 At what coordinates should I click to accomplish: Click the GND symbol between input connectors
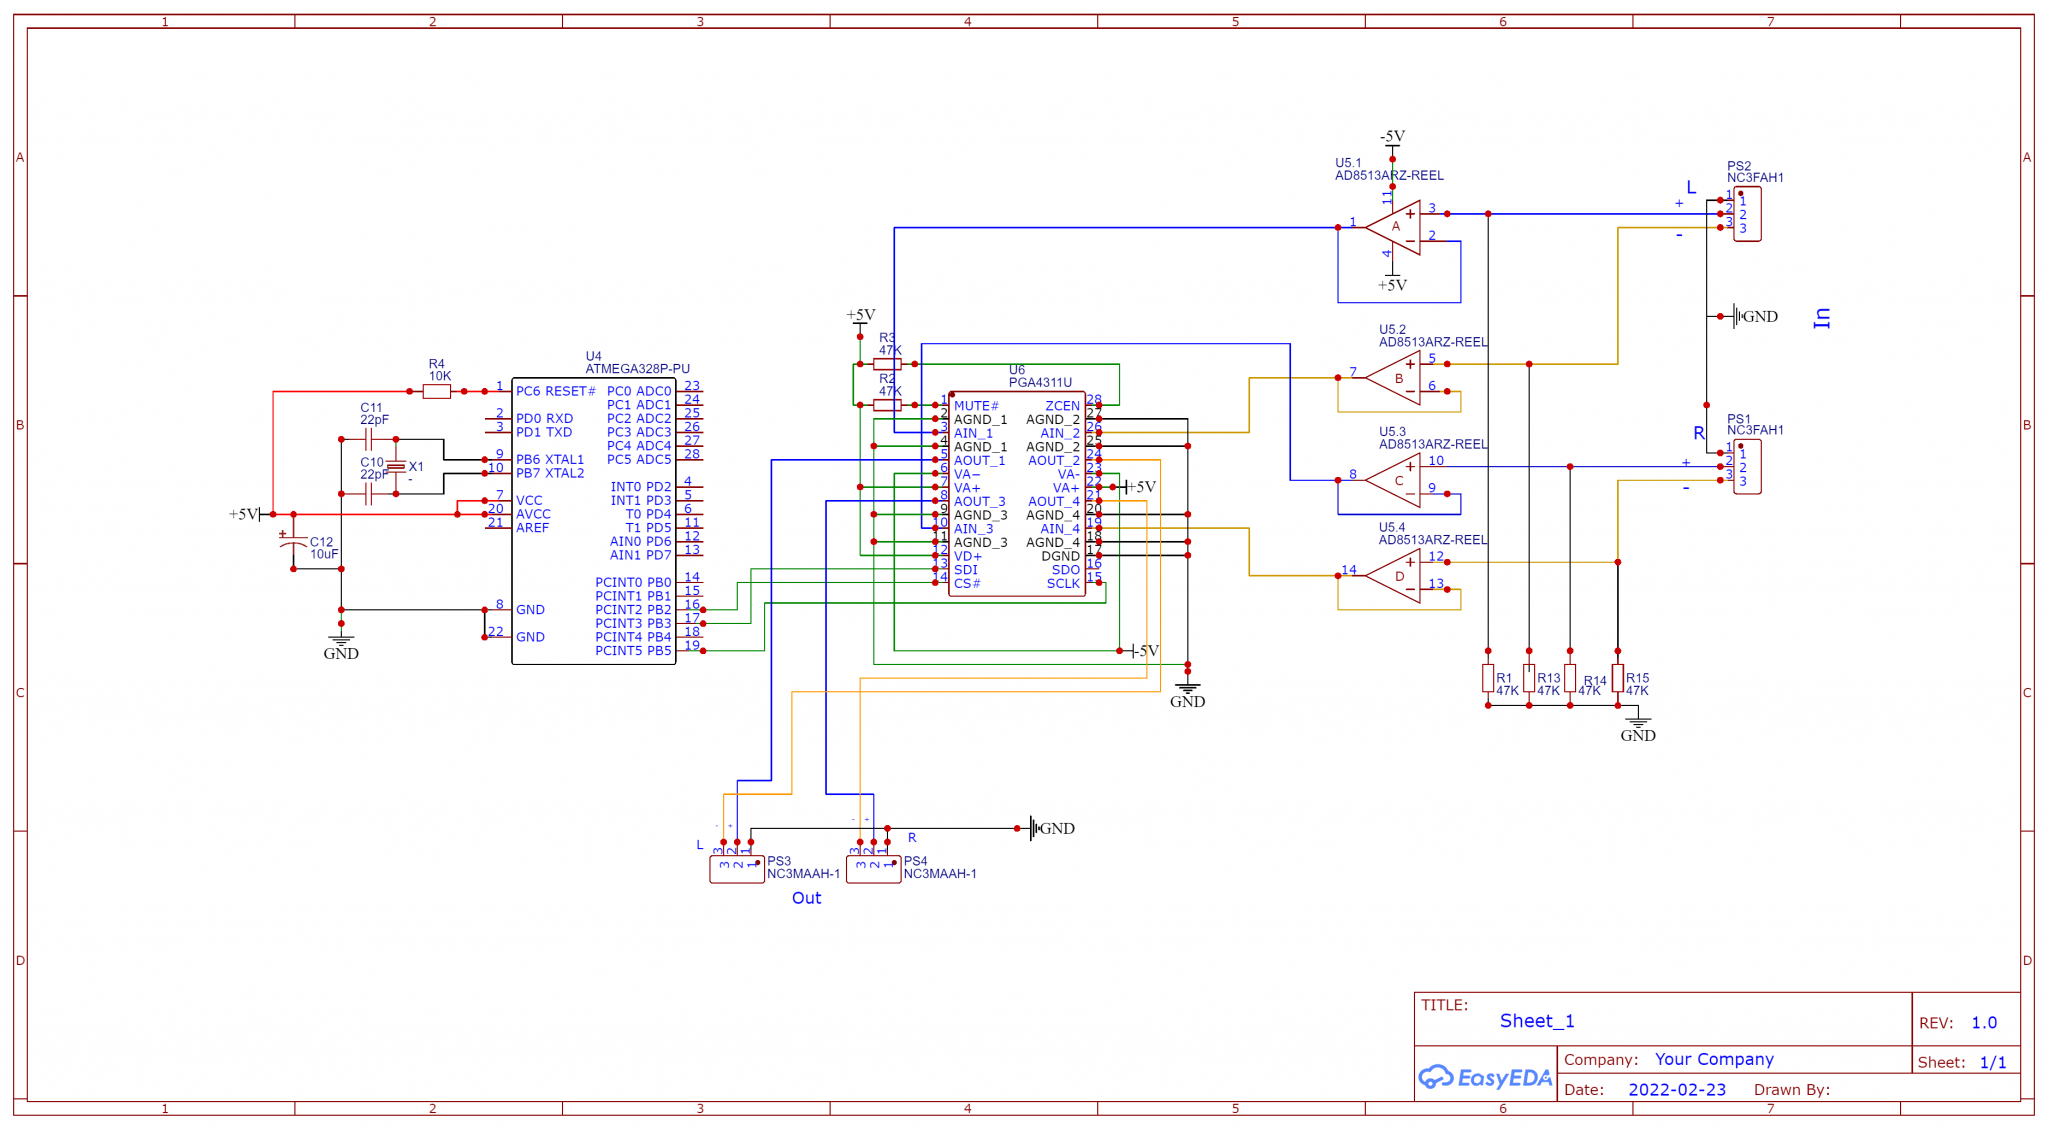pos(1756,316)
